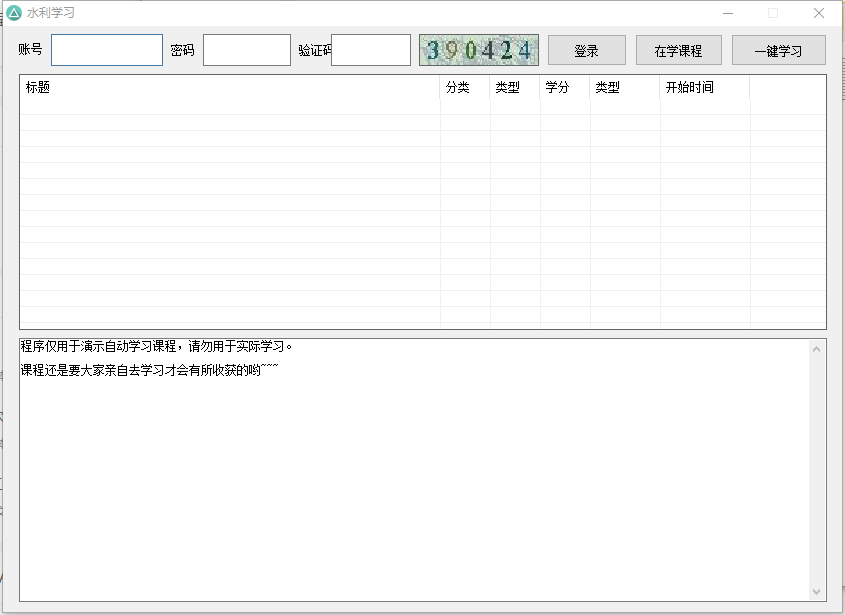Click the app logo icon in the title bar
Screen dimensions: 845x615
point(14,13)
